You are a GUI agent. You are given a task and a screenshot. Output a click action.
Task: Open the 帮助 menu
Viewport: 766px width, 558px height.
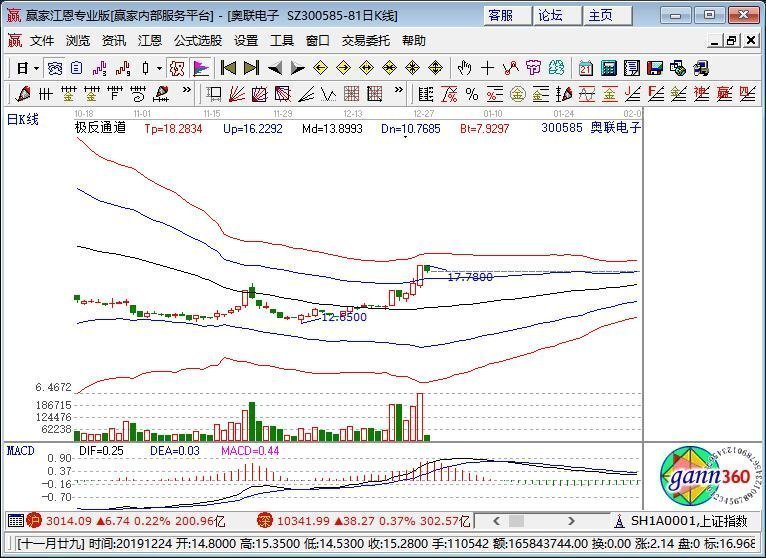[414, 41]
